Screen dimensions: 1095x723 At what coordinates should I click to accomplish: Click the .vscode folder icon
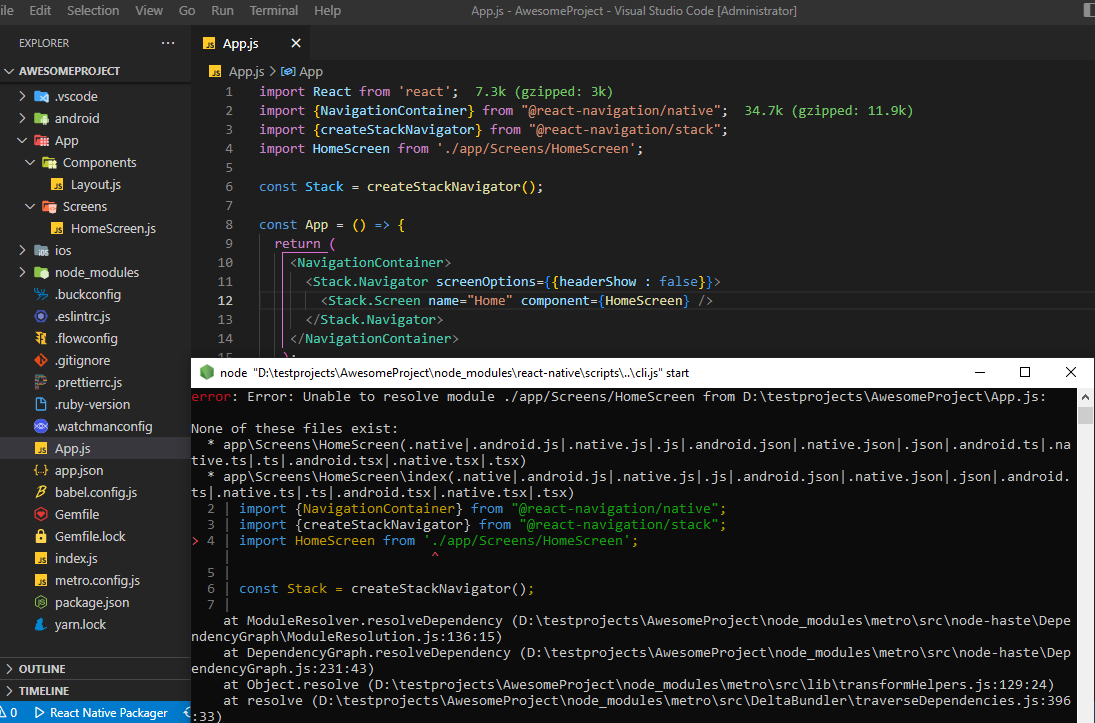point(41,96)
